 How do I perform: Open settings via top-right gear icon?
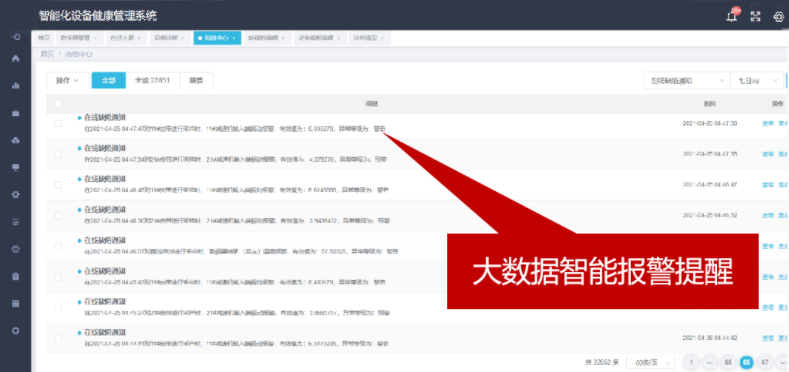tap(778, 17)
